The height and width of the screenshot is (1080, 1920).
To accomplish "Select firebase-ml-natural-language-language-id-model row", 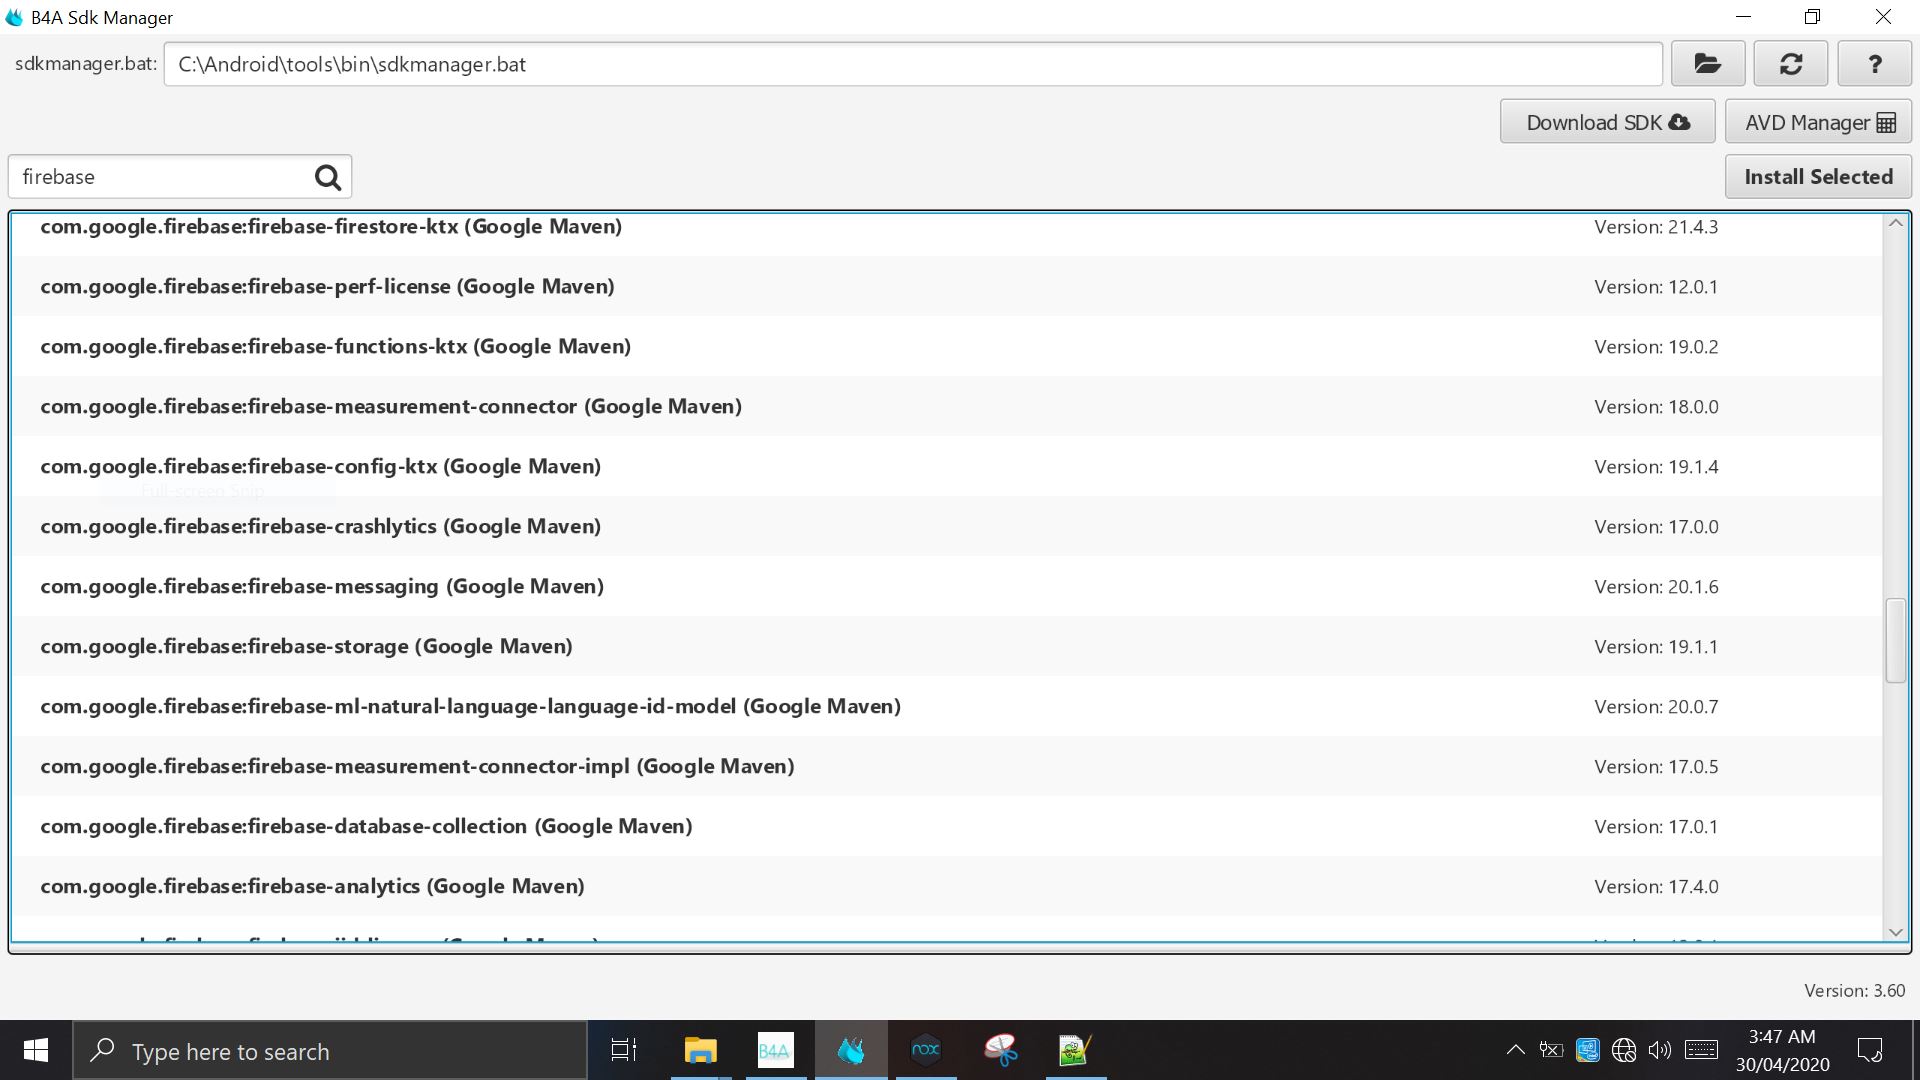I will click(x=946, y=706).
